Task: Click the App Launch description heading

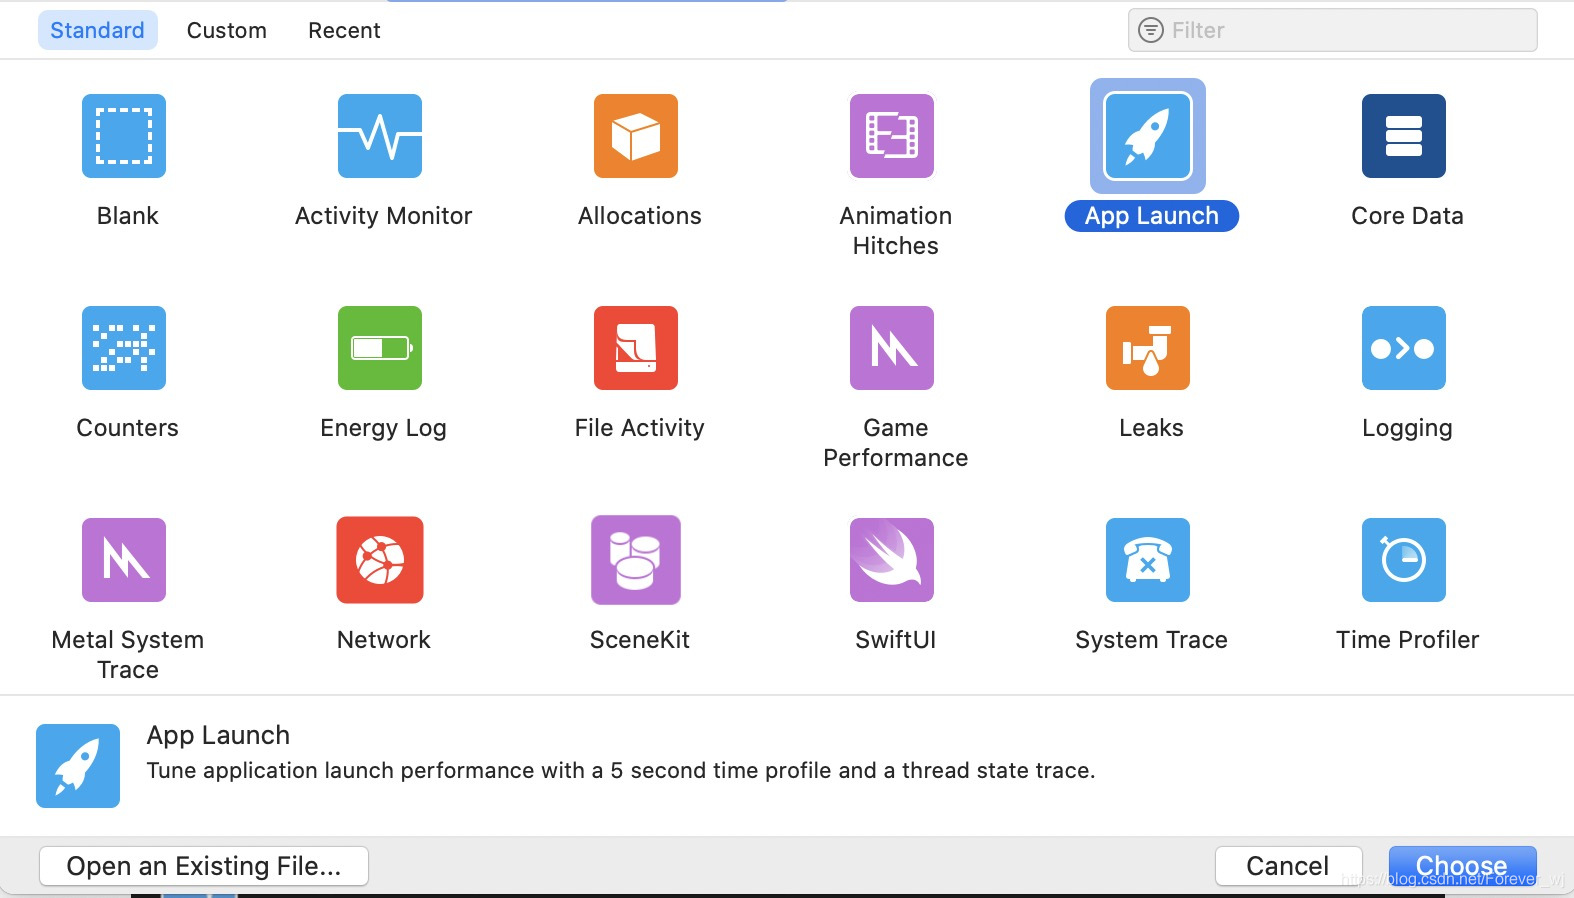Action: click(218, 735)
